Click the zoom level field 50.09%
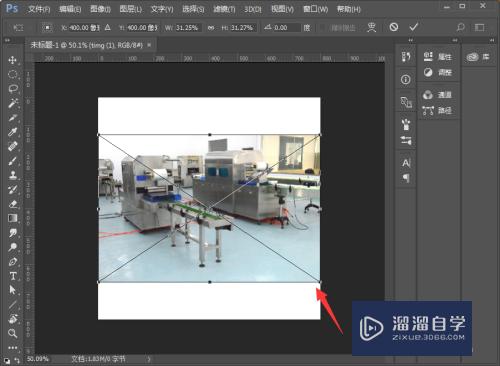Viewport: 500px width, 366px height. (x=38, y=359)
